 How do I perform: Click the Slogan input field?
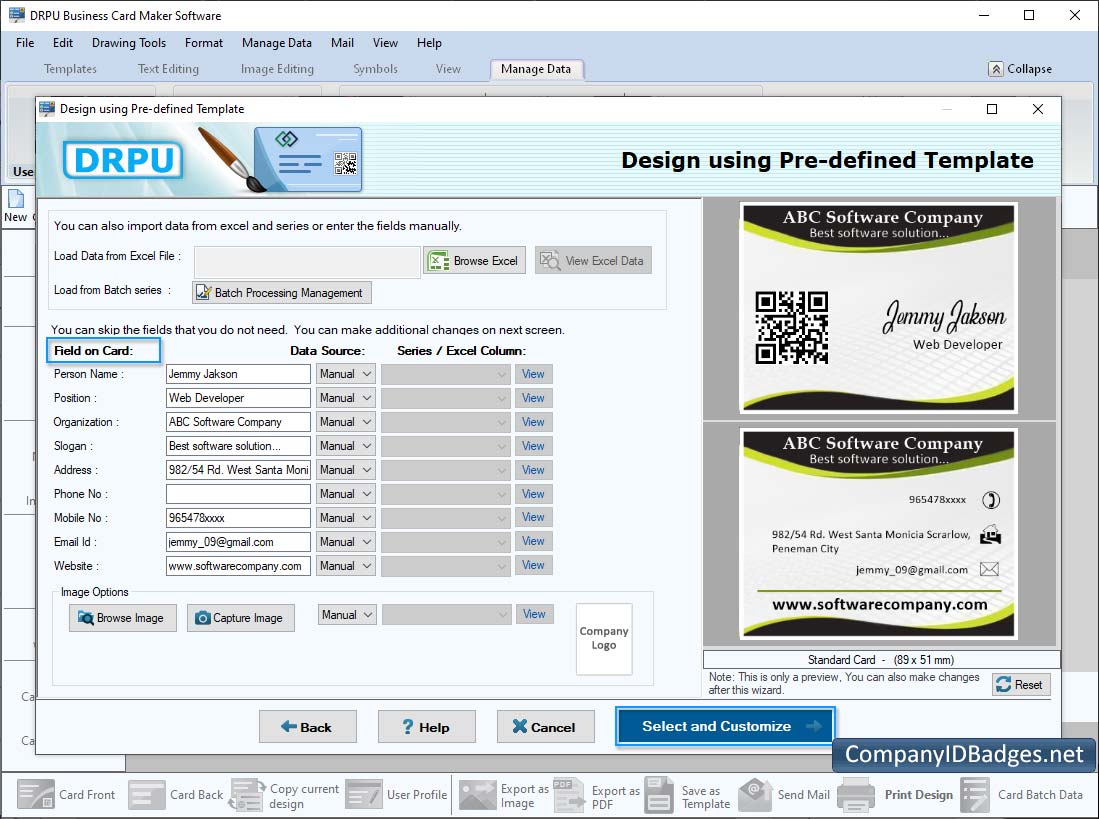pyautogui.click(x=238, y=446)
